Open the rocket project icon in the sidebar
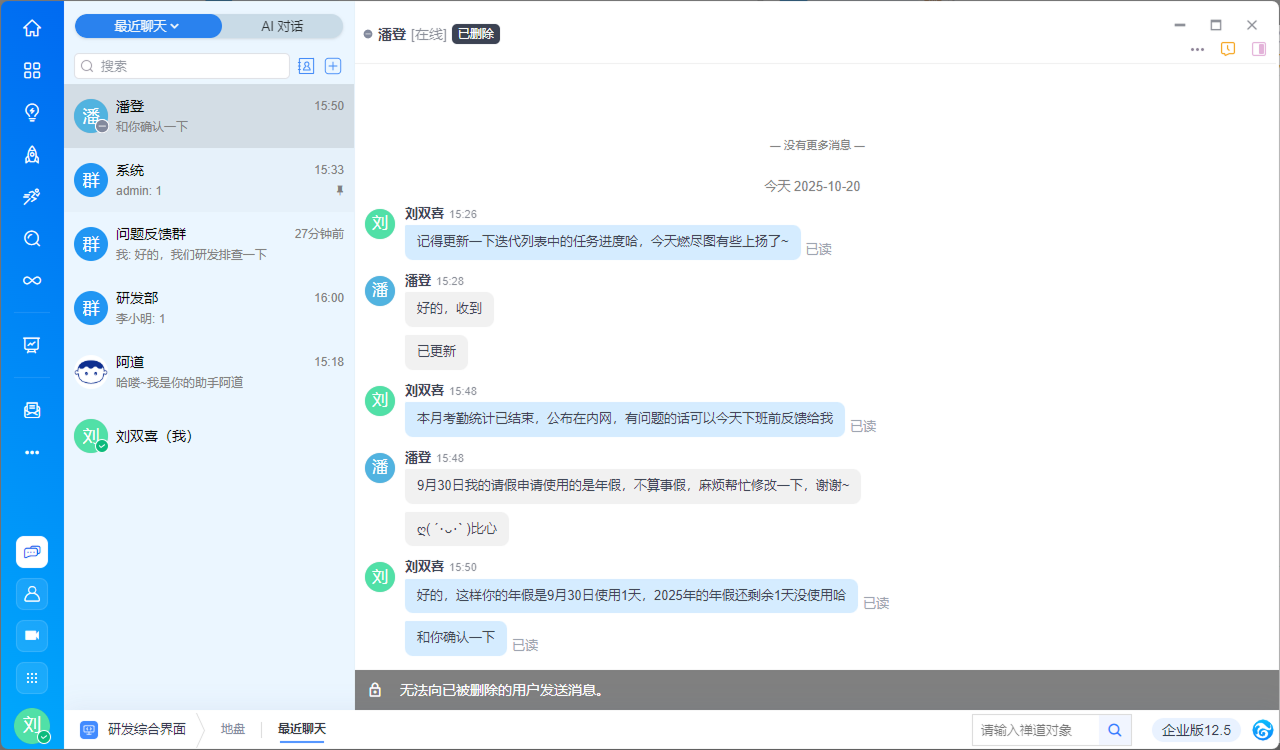Image resolution: width=1280 pixels, height=750 pixels. point(32,154)
